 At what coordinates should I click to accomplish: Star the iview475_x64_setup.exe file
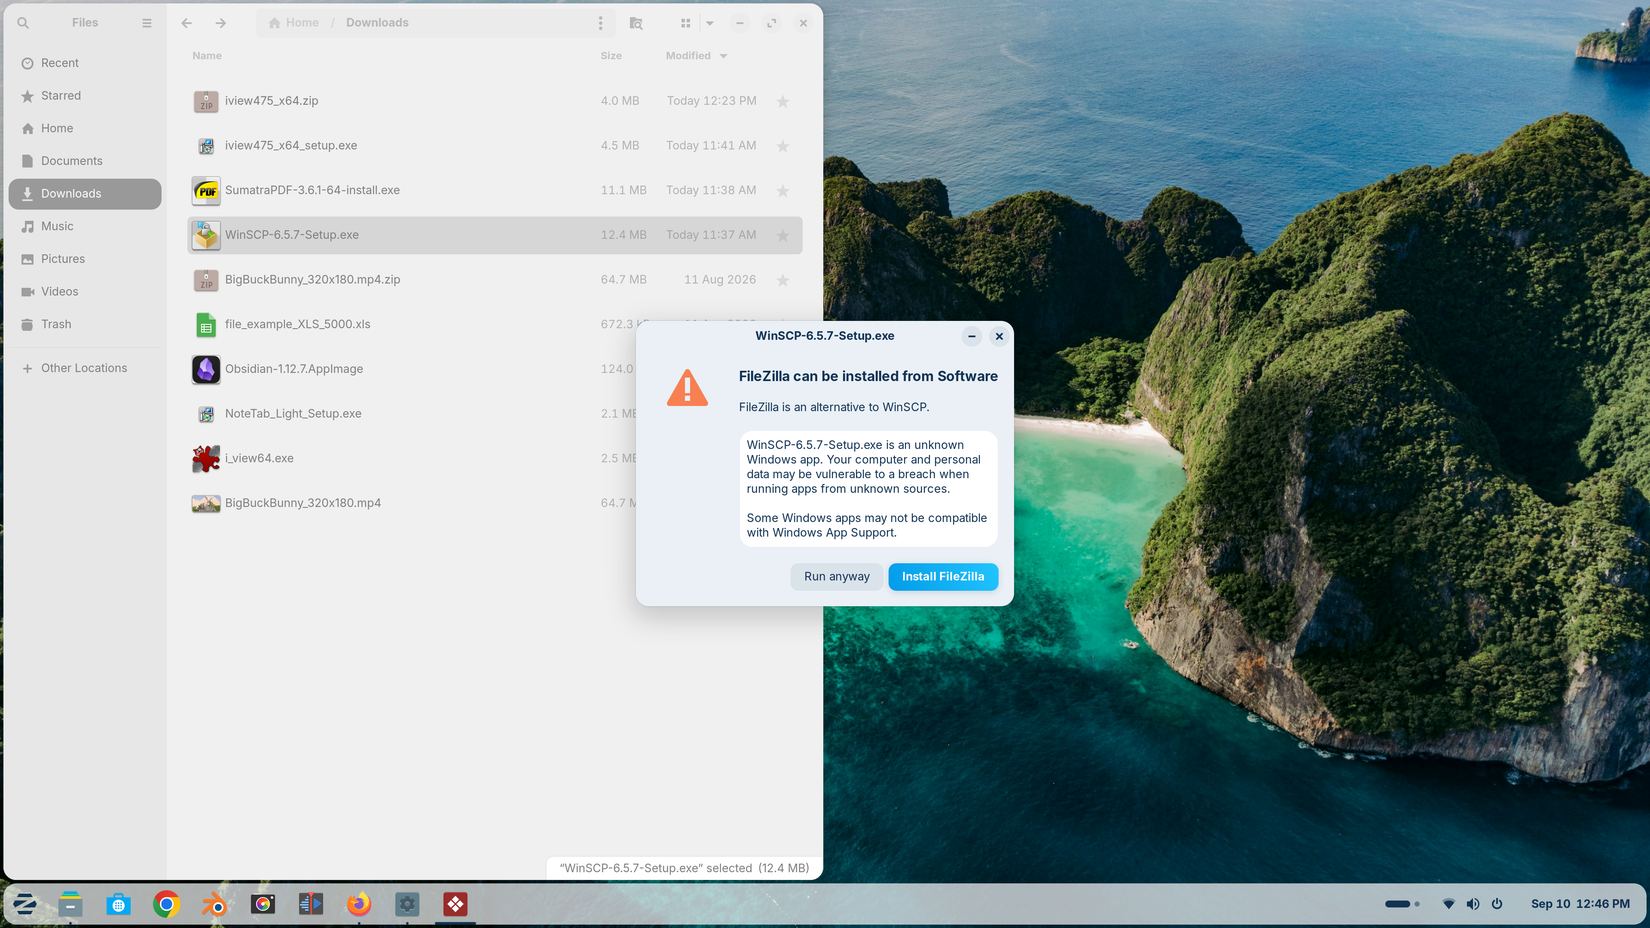pyautogui.click(x=783, y=146)
